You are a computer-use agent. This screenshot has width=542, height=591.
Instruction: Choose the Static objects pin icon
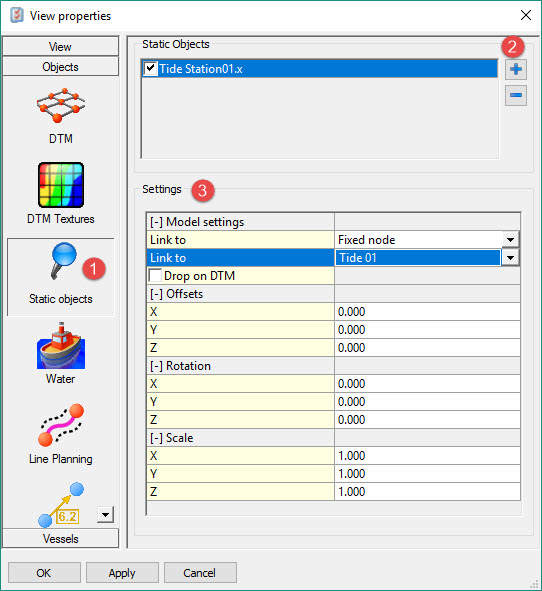63,261
